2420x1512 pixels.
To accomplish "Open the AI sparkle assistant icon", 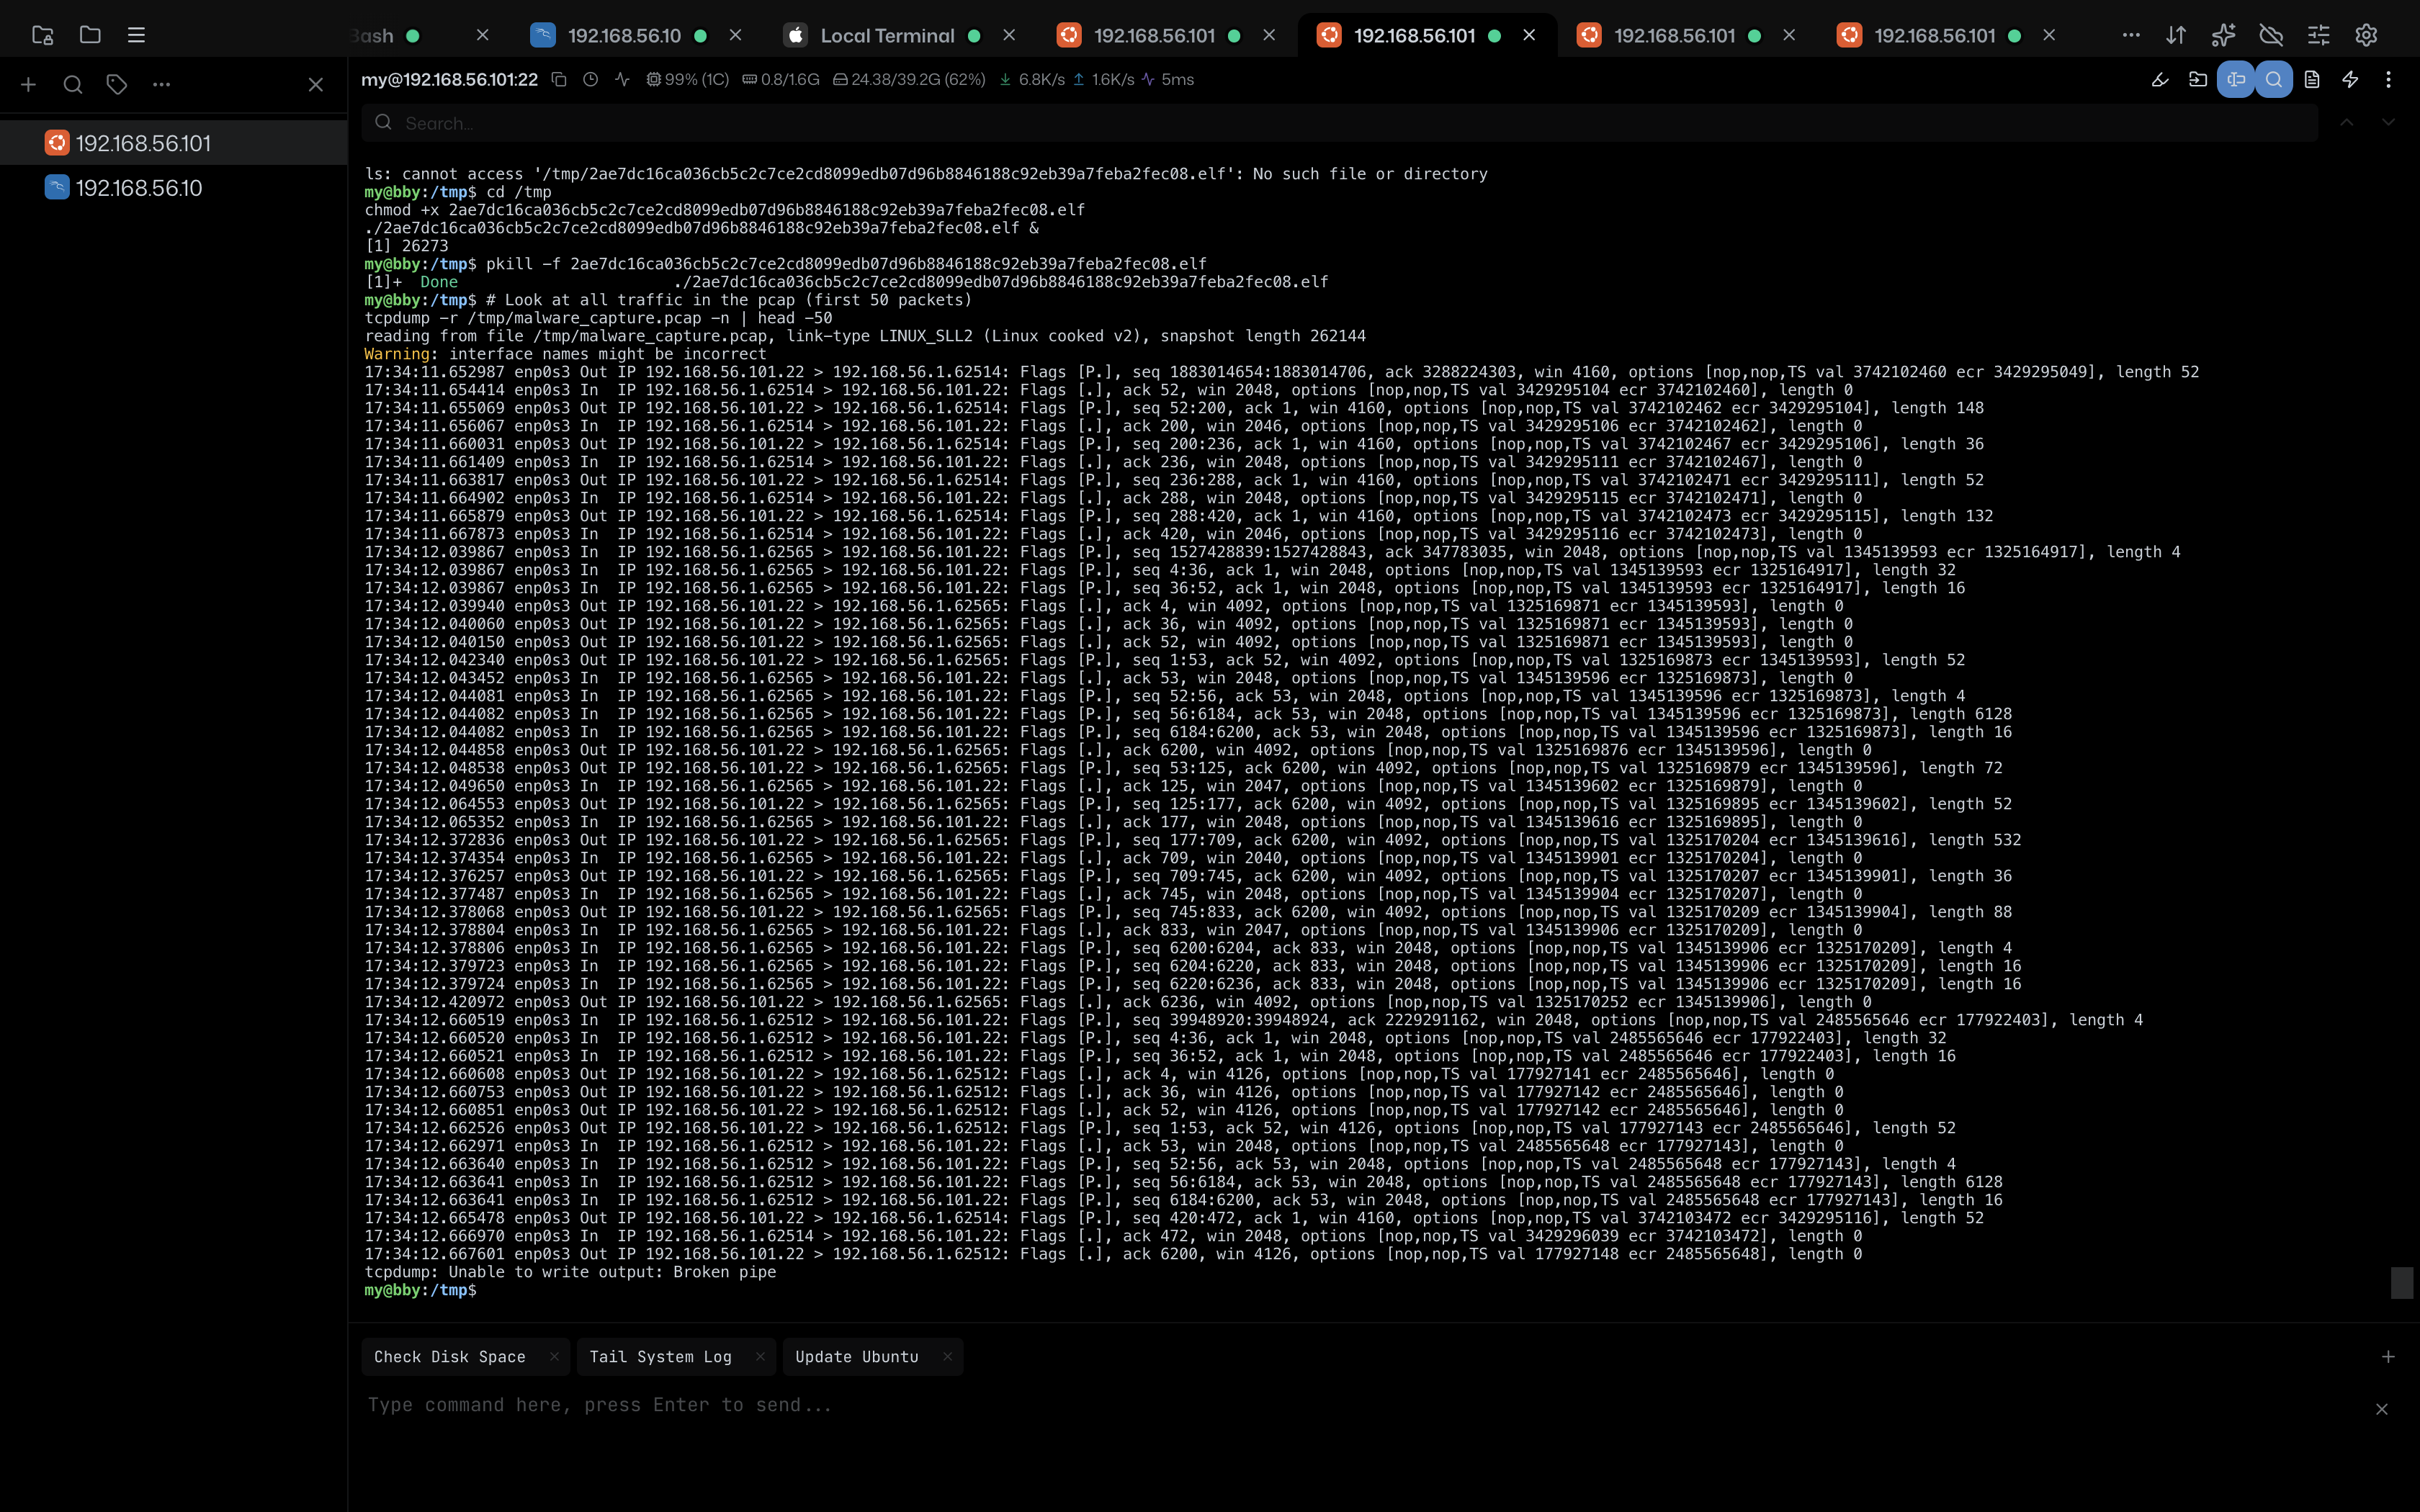I will (2223, 35).
